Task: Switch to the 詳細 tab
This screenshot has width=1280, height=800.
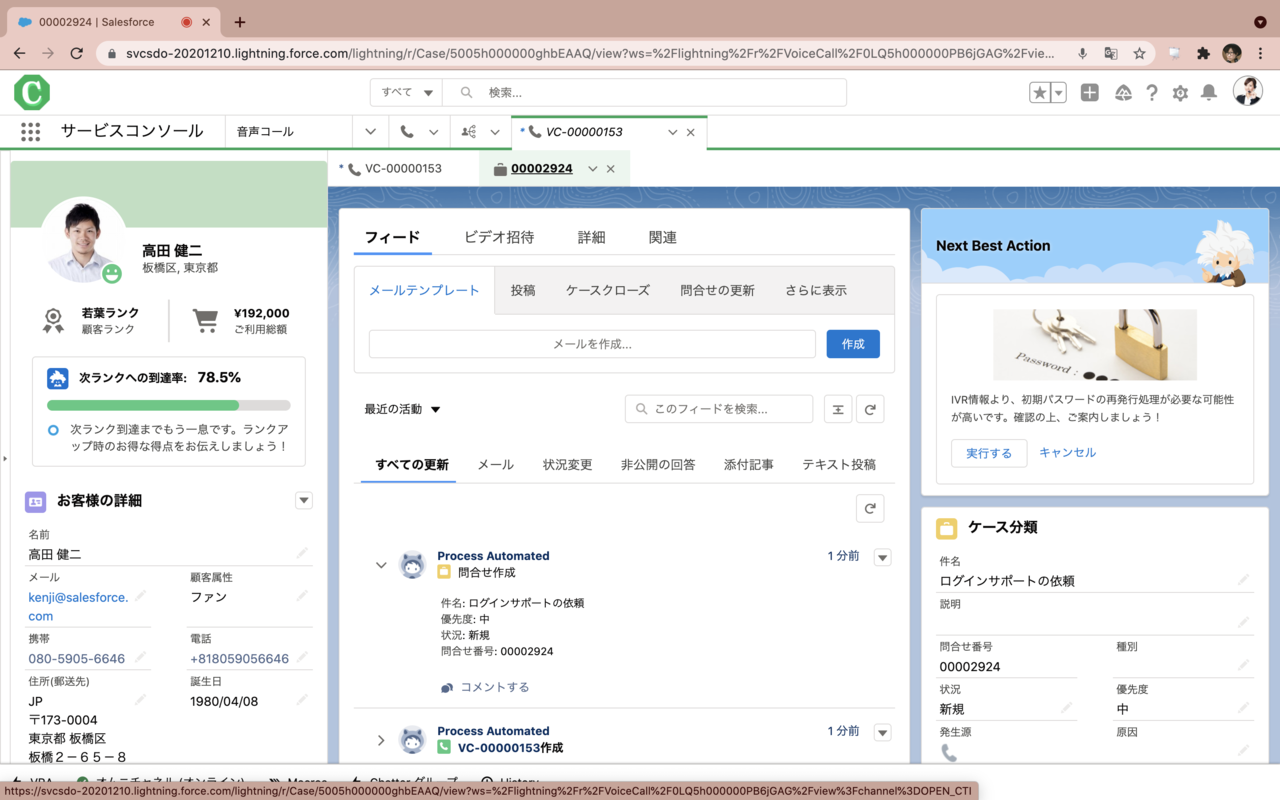Action: 591,237
